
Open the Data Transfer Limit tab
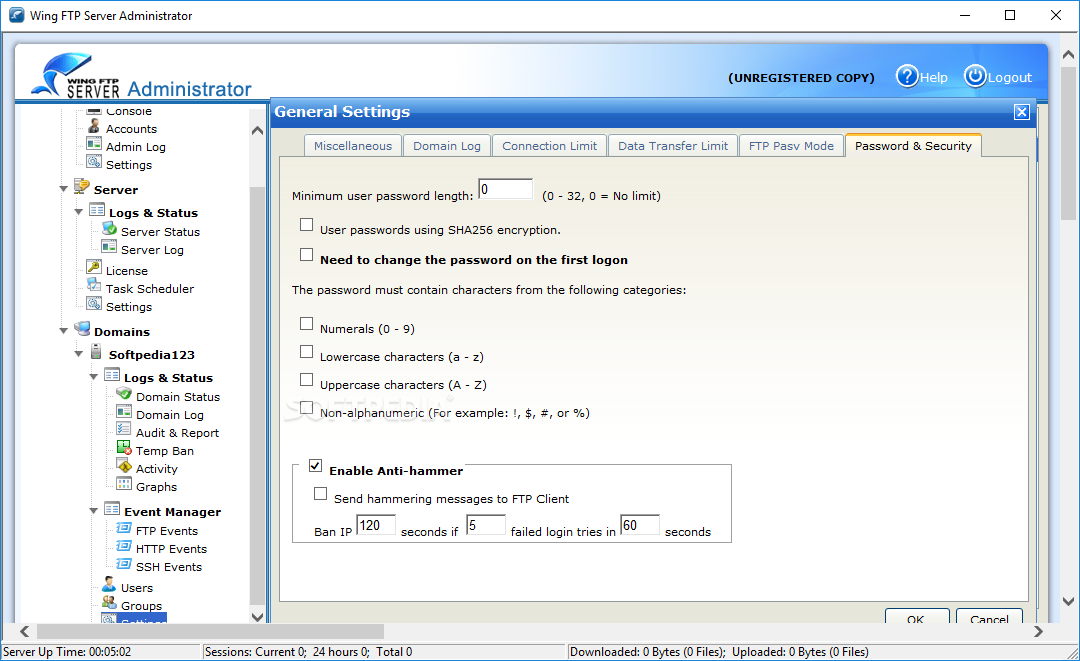(673, 146)
